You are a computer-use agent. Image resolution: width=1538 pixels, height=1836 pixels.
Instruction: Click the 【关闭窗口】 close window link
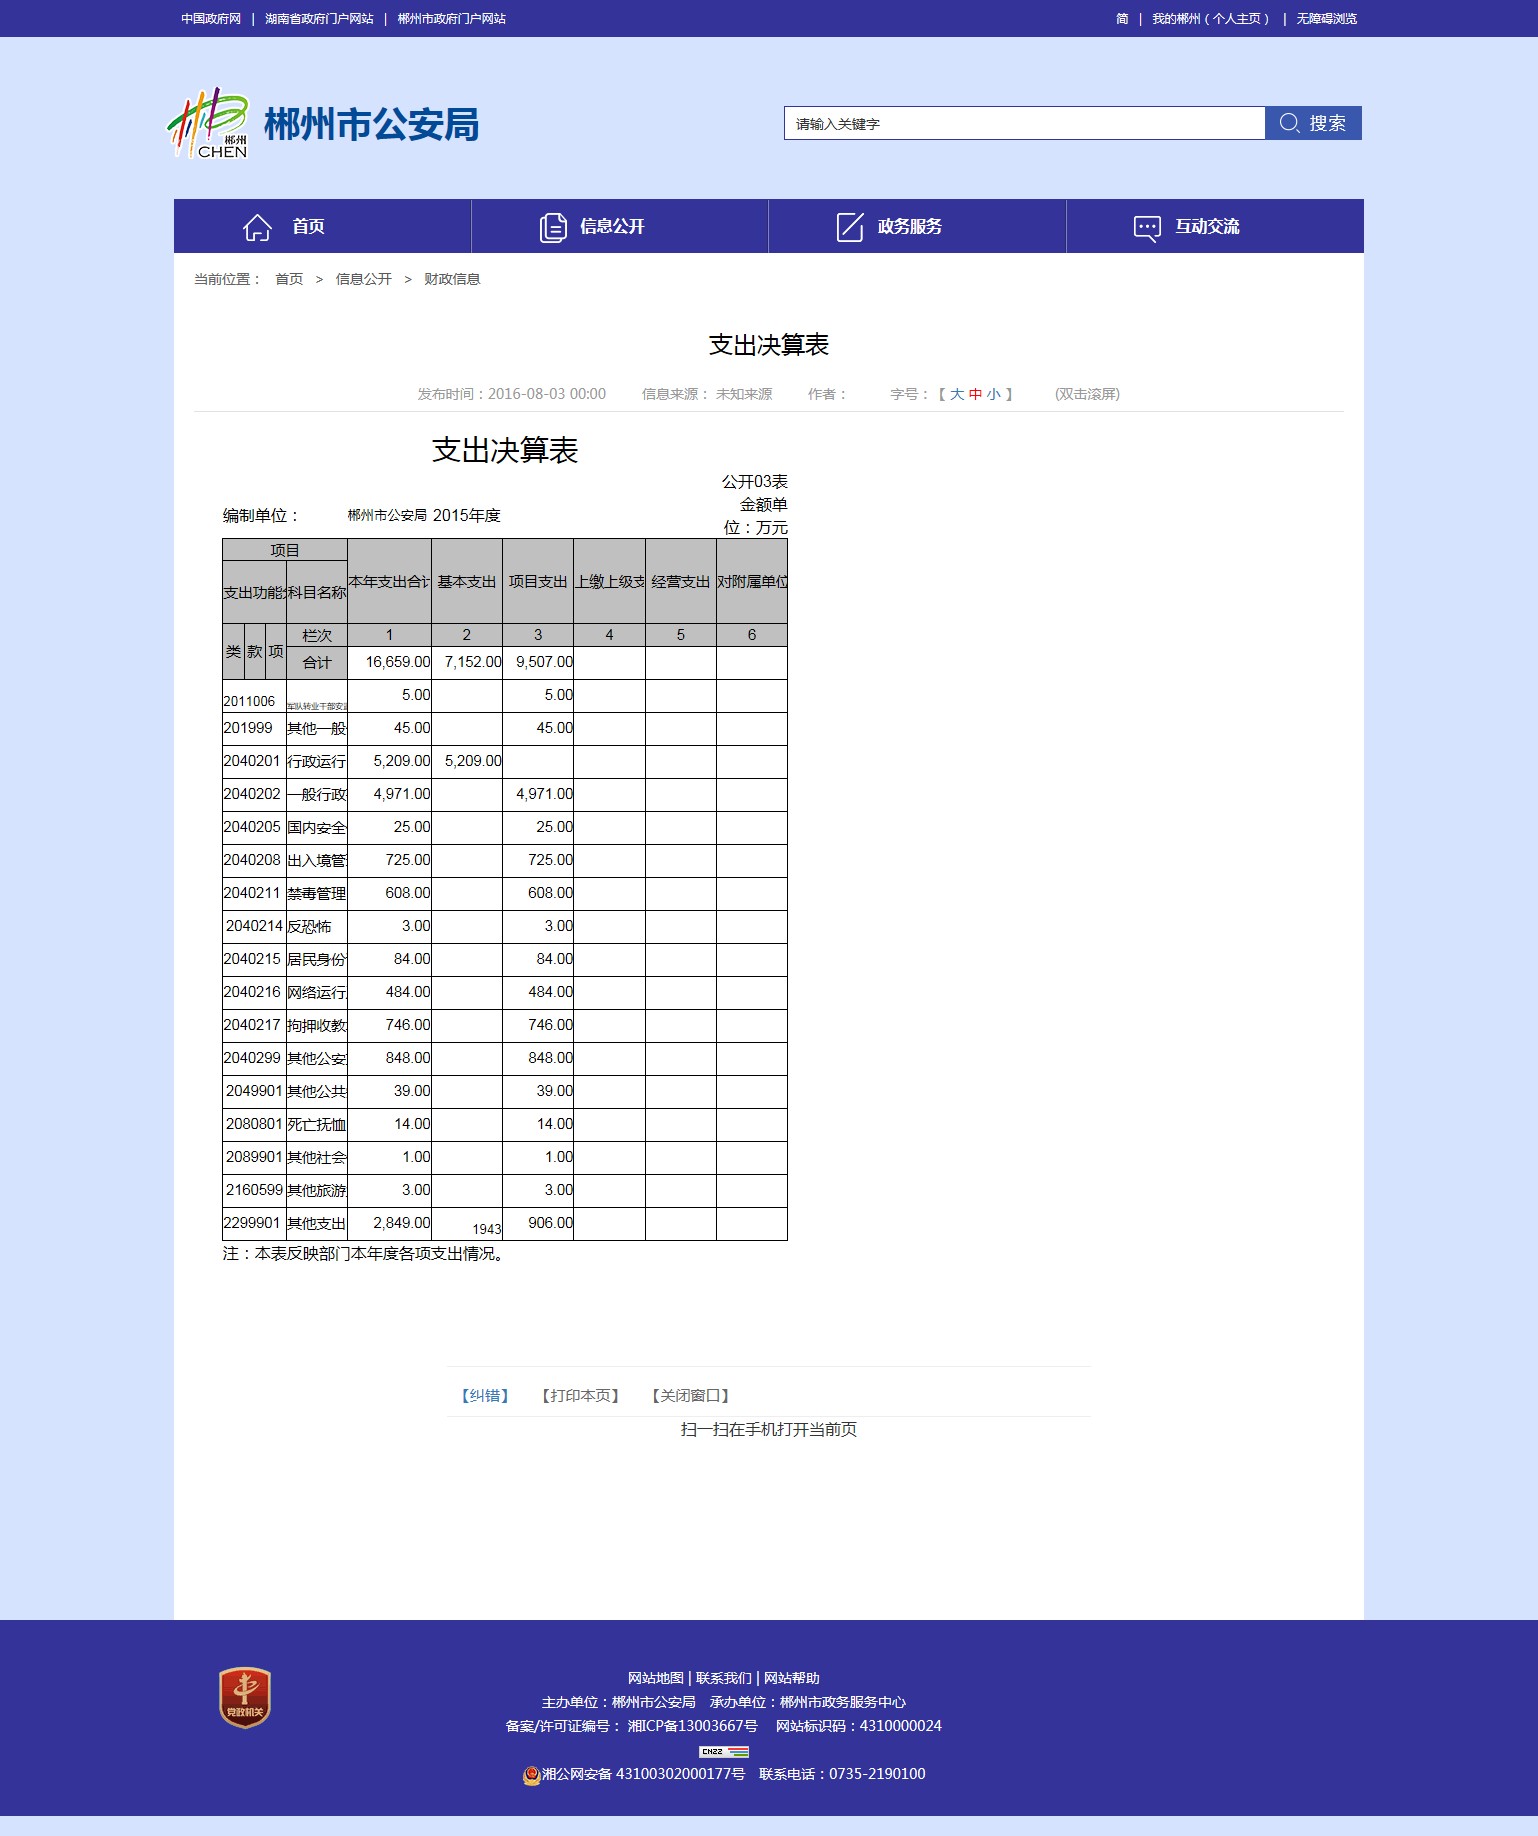690,1395
